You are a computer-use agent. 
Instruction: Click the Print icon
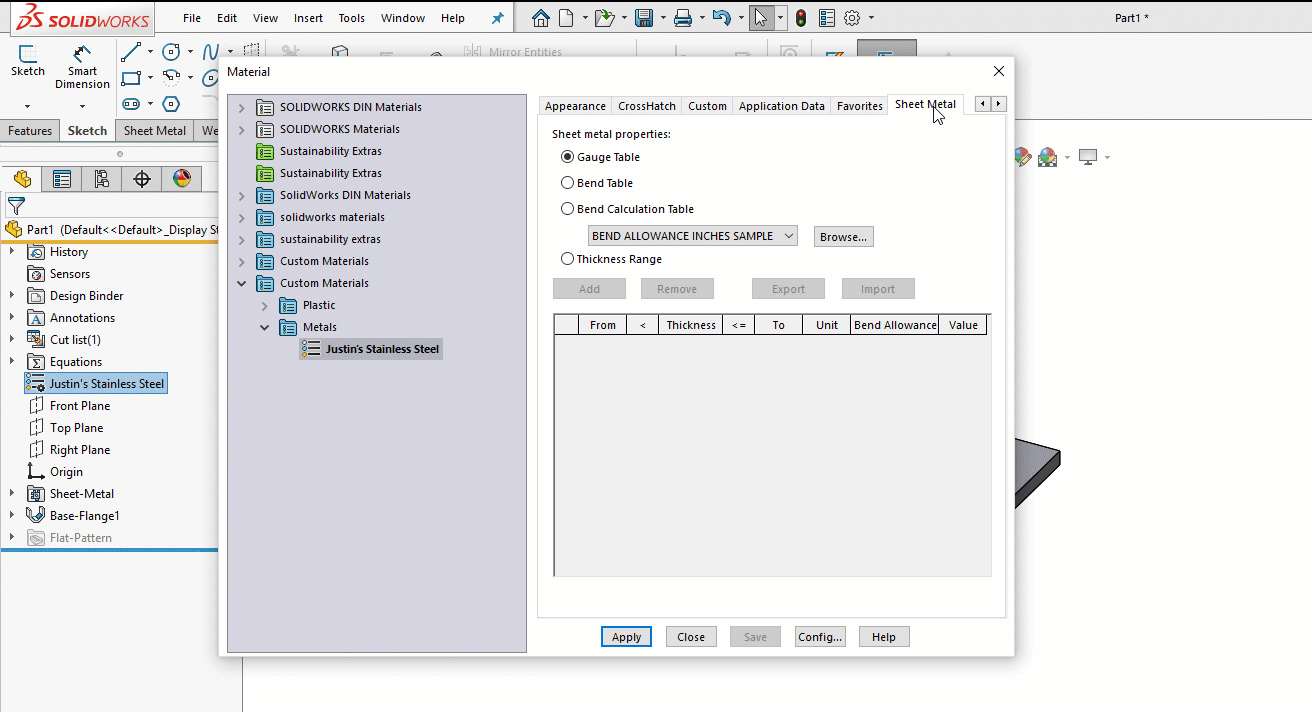click(x=683, y=18)
